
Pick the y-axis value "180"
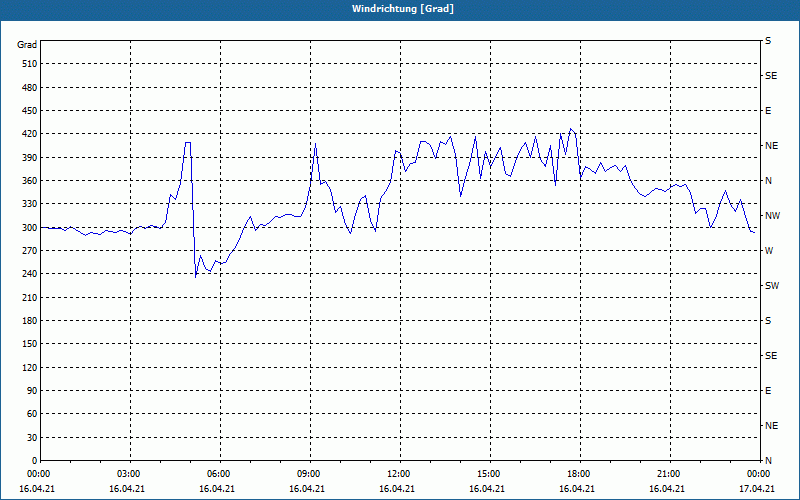[30, 321]
